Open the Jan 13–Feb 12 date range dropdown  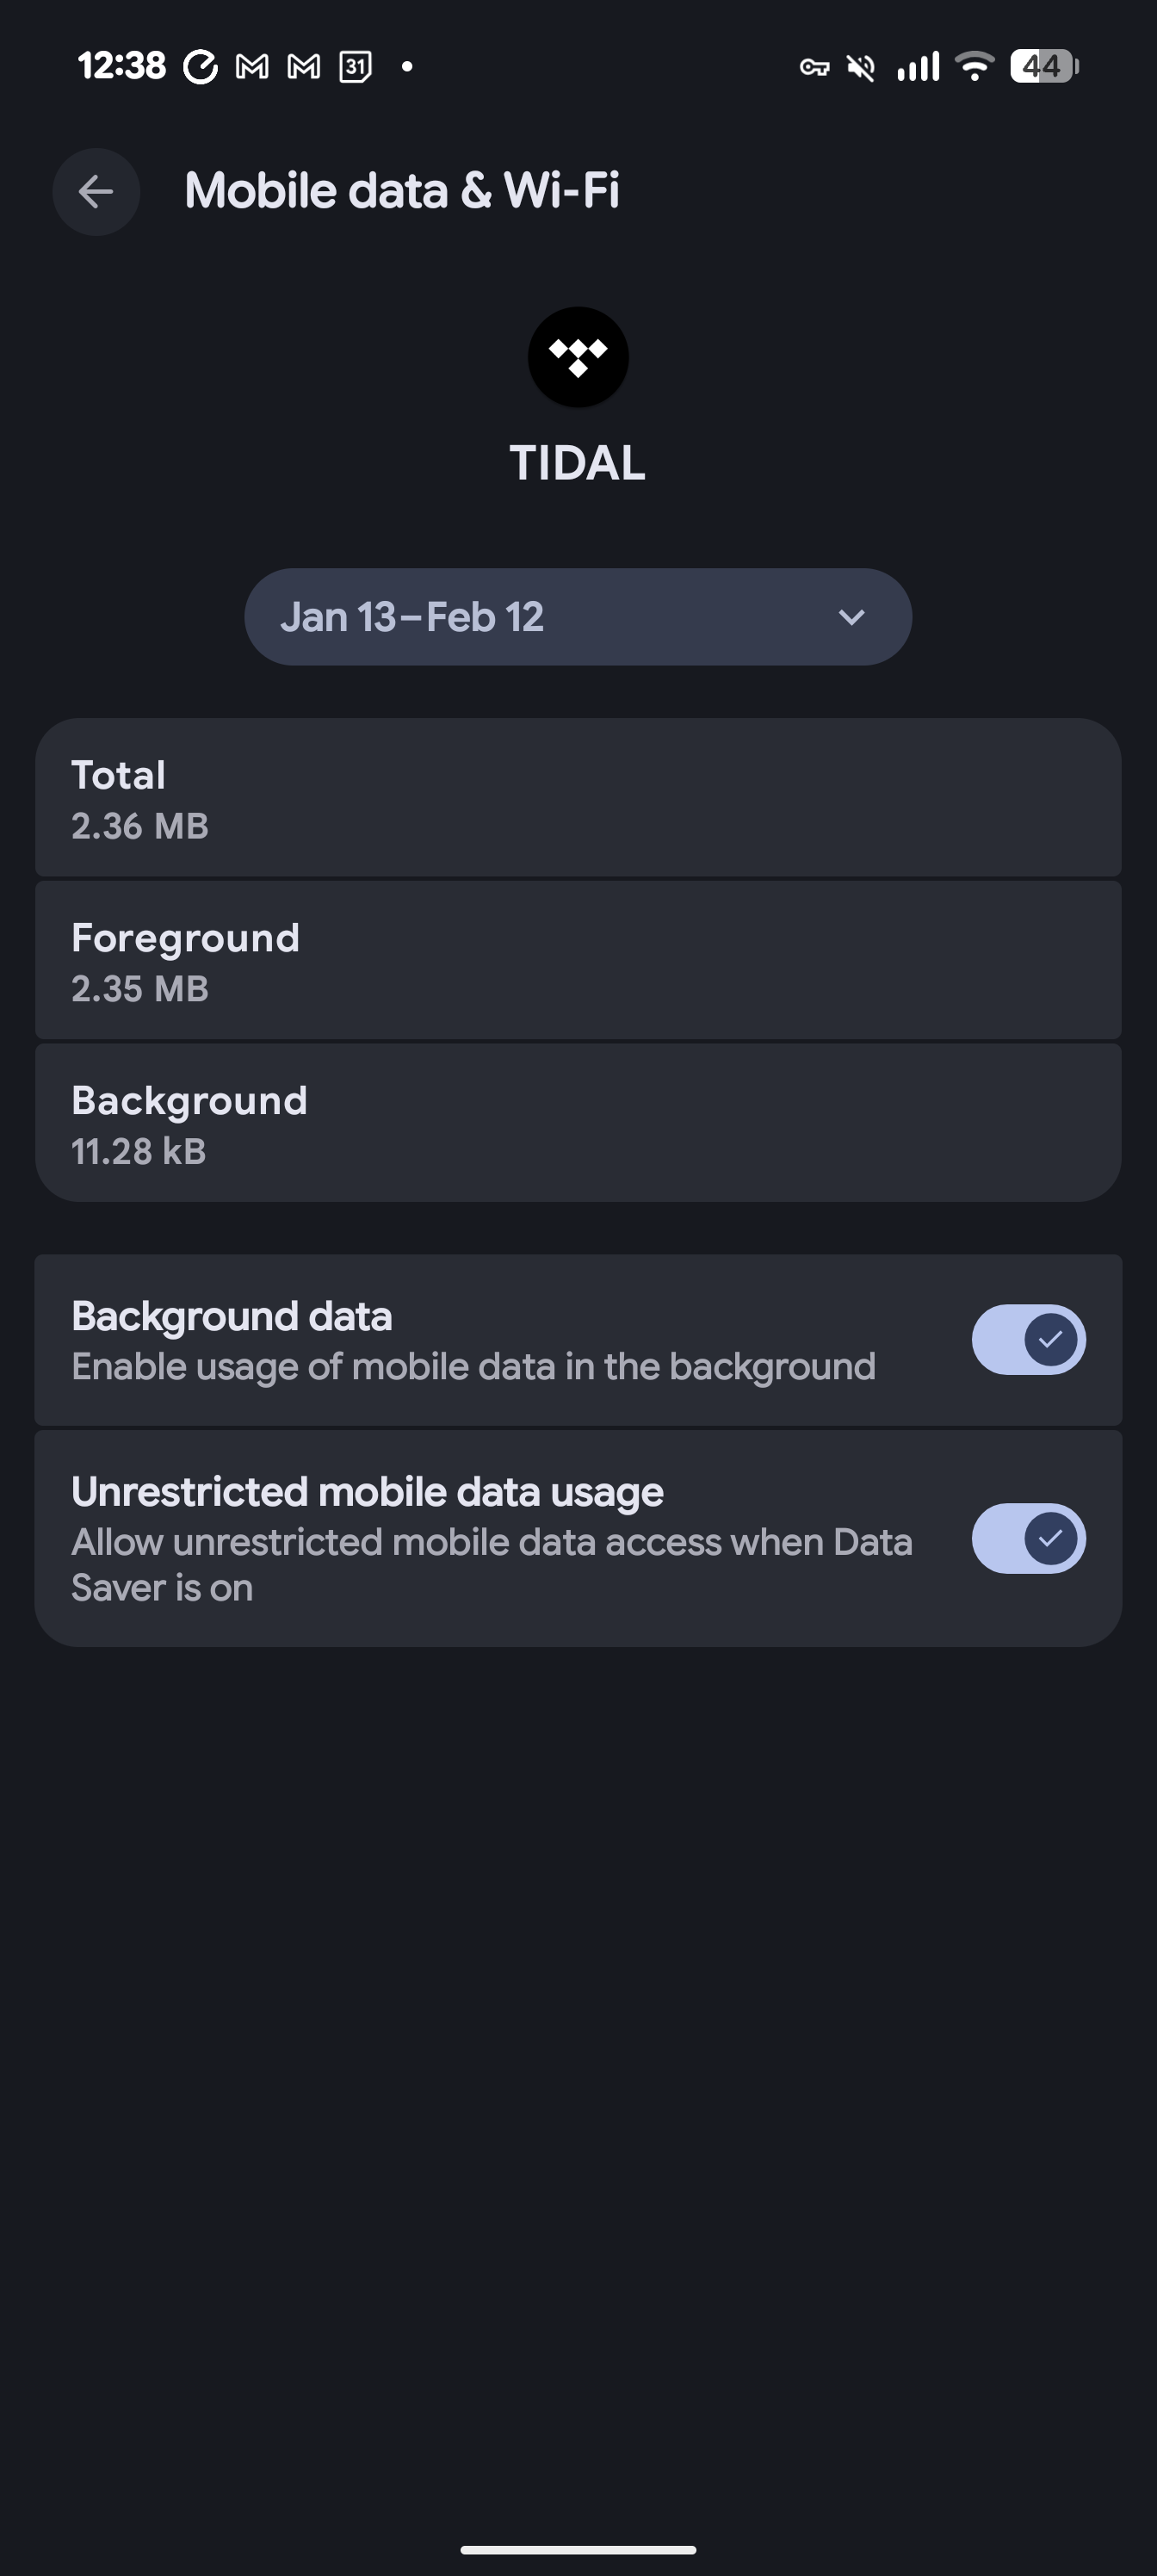pyautogui.click(x=577, y=617)
